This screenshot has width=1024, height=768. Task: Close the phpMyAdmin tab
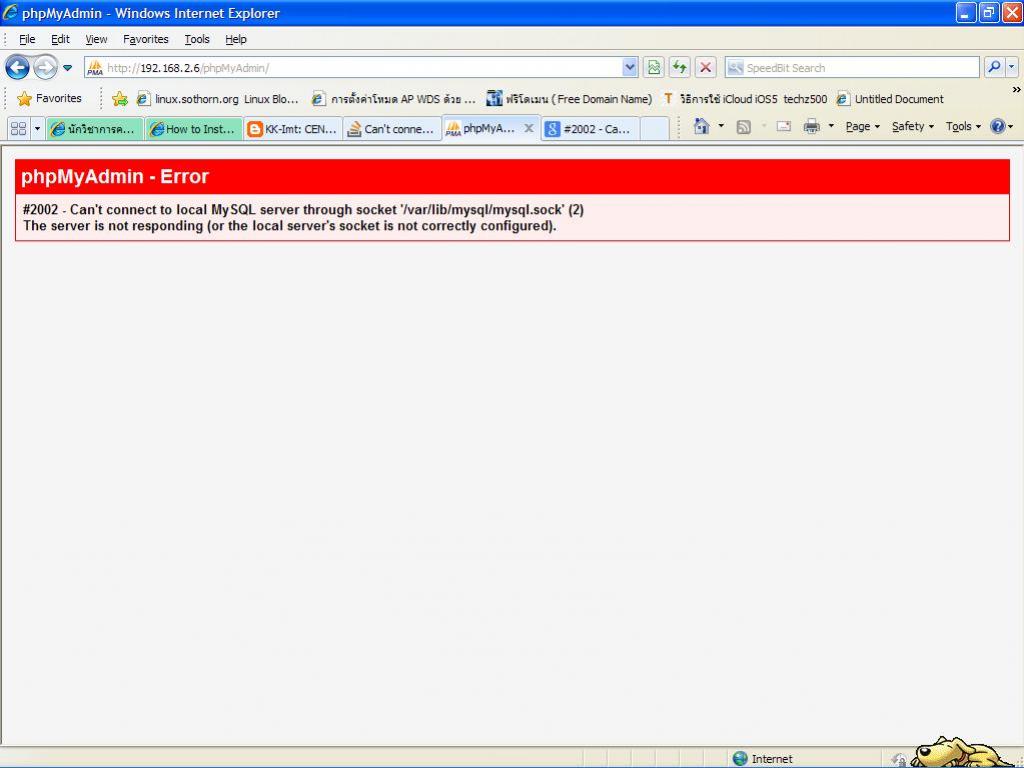pyautogui.click(x=529, y=128)
